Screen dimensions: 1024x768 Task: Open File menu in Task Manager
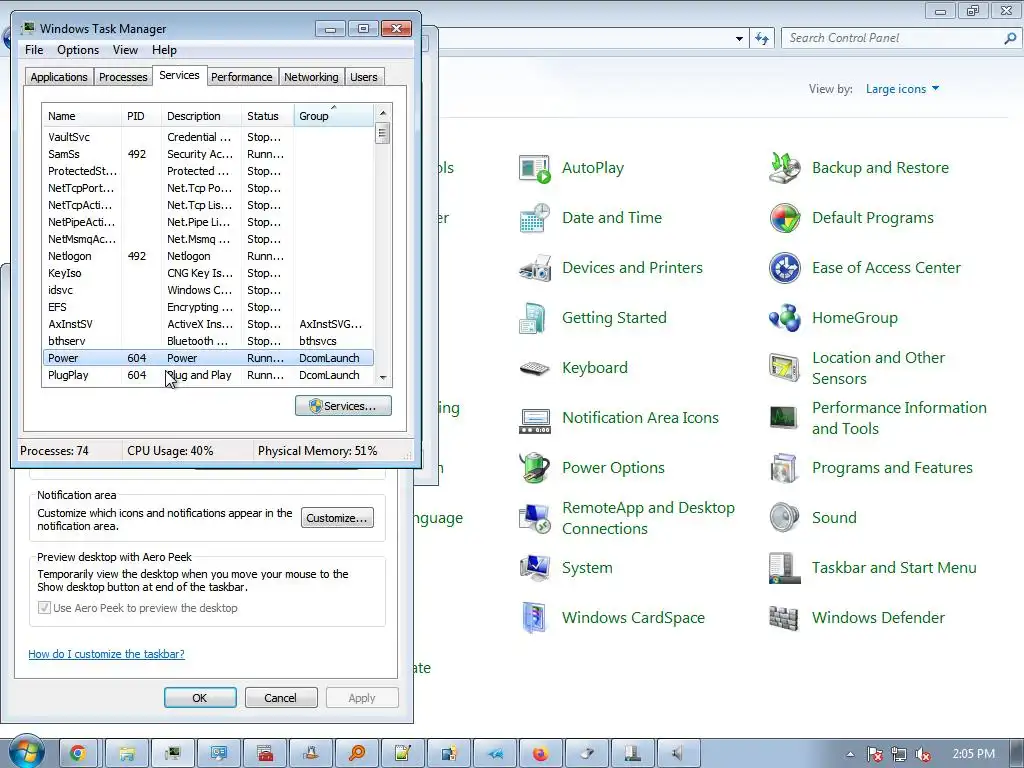pyautogui.click(x=34, y=50)
